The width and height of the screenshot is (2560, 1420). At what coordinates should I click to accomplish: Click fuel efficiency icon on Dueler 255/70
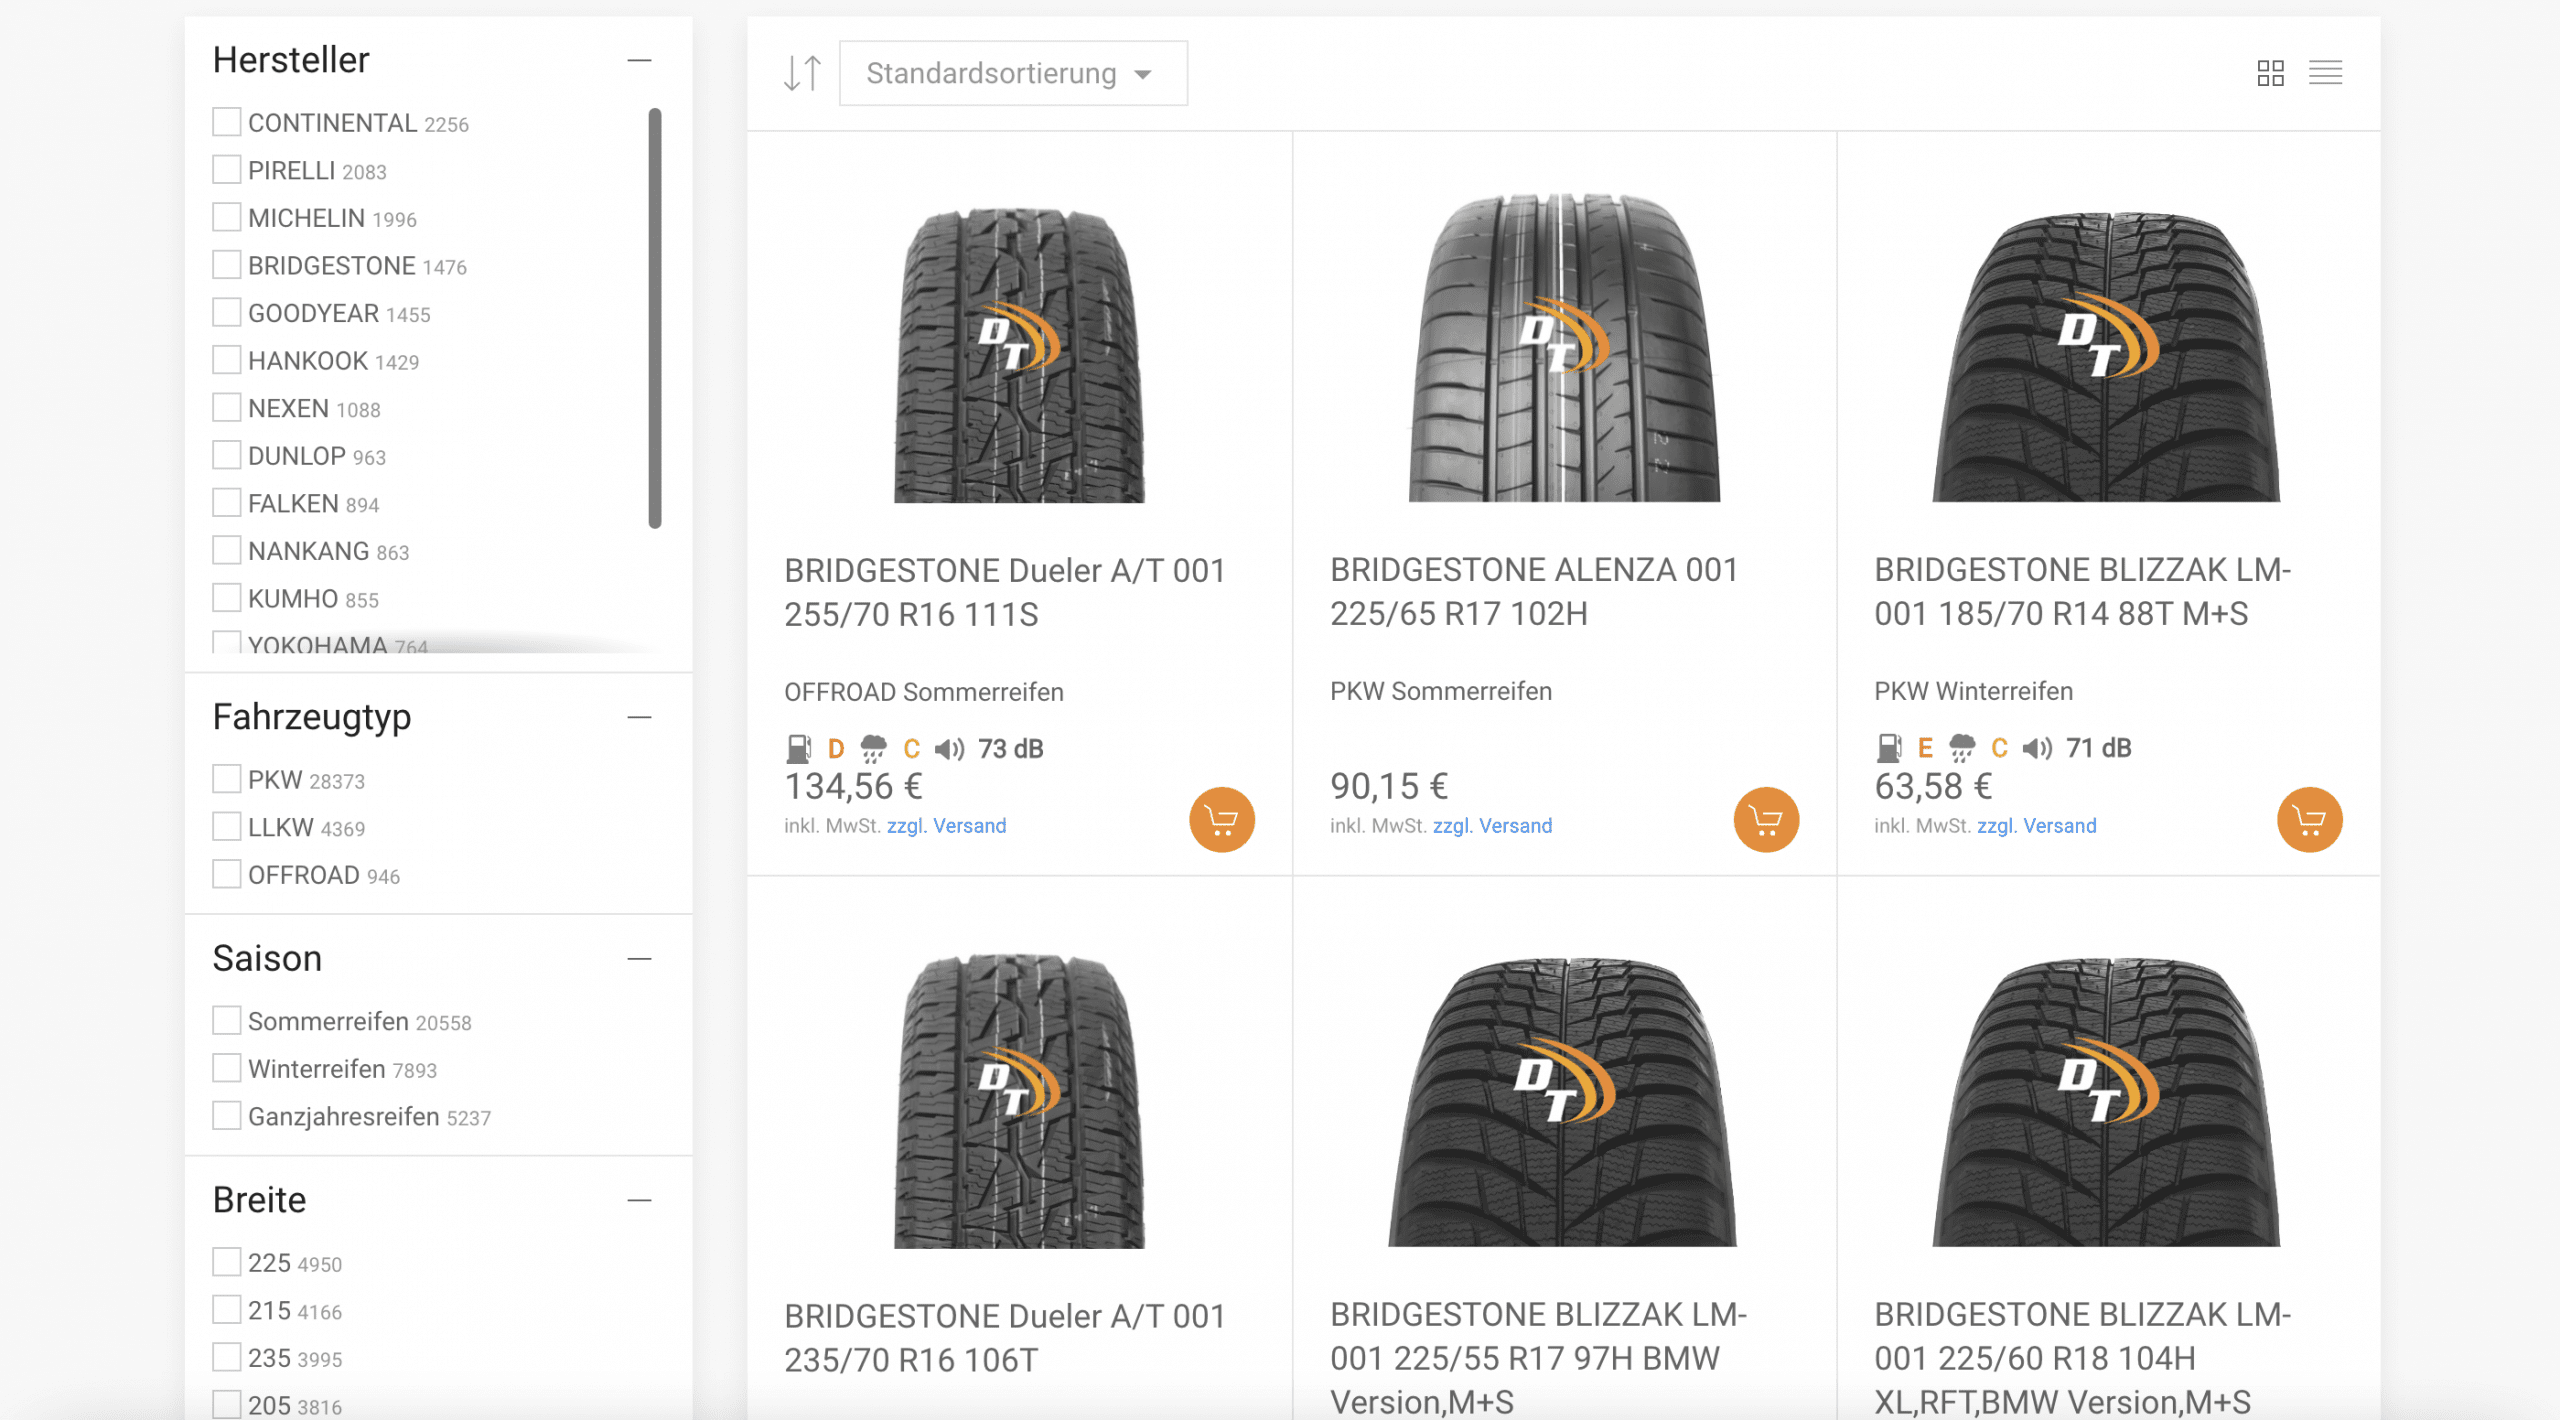798,748
